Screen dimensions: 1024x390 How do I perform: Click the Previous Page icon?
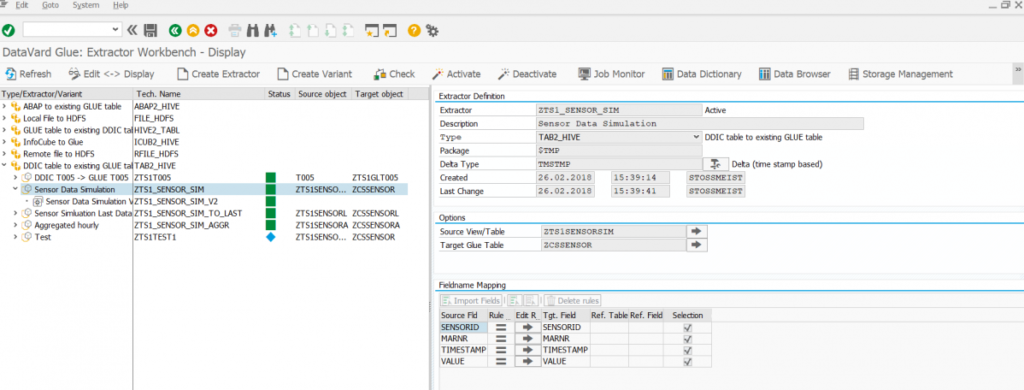tap(313, 30)
